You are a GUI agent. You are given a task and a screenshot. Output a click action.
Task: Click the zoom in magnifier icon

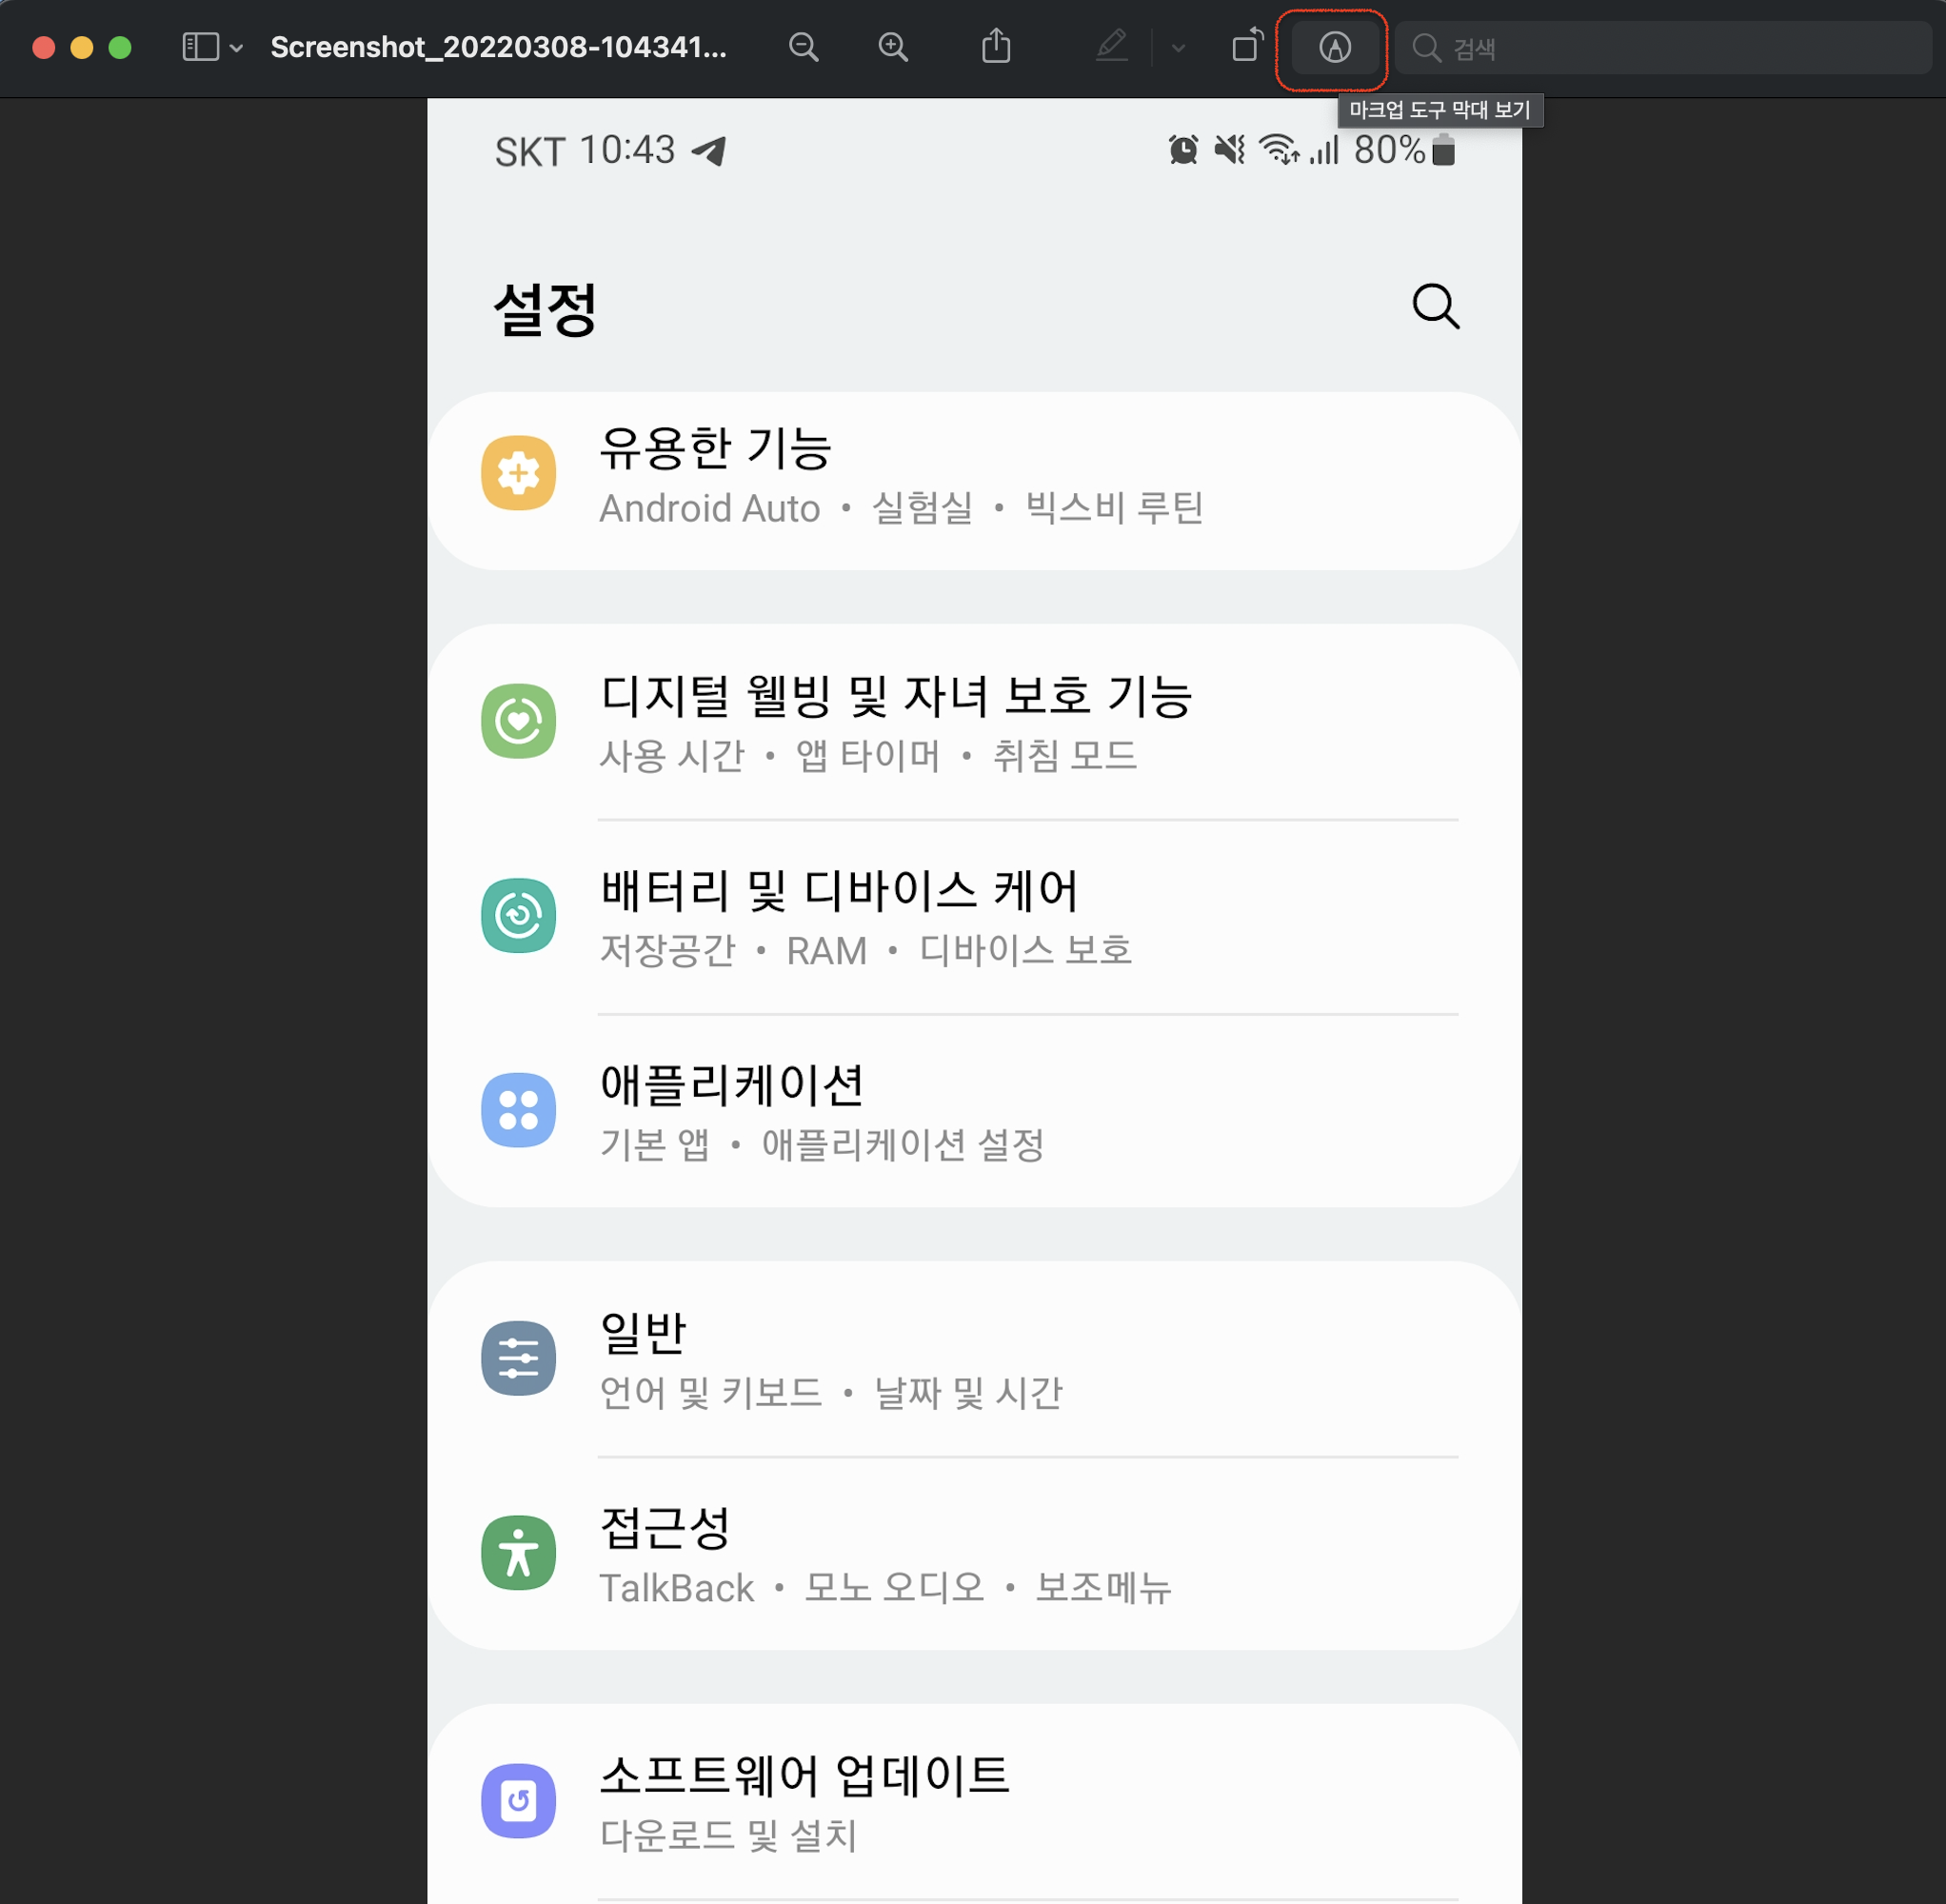coord(892,47)
